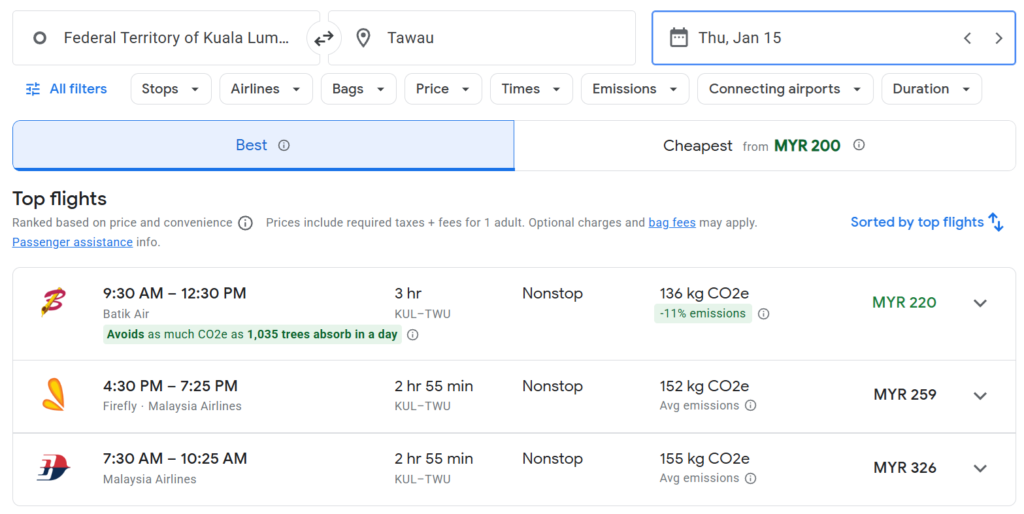Show info about ranking by price and convenience
Screen dimensions: 1024x514
[245, 223]
